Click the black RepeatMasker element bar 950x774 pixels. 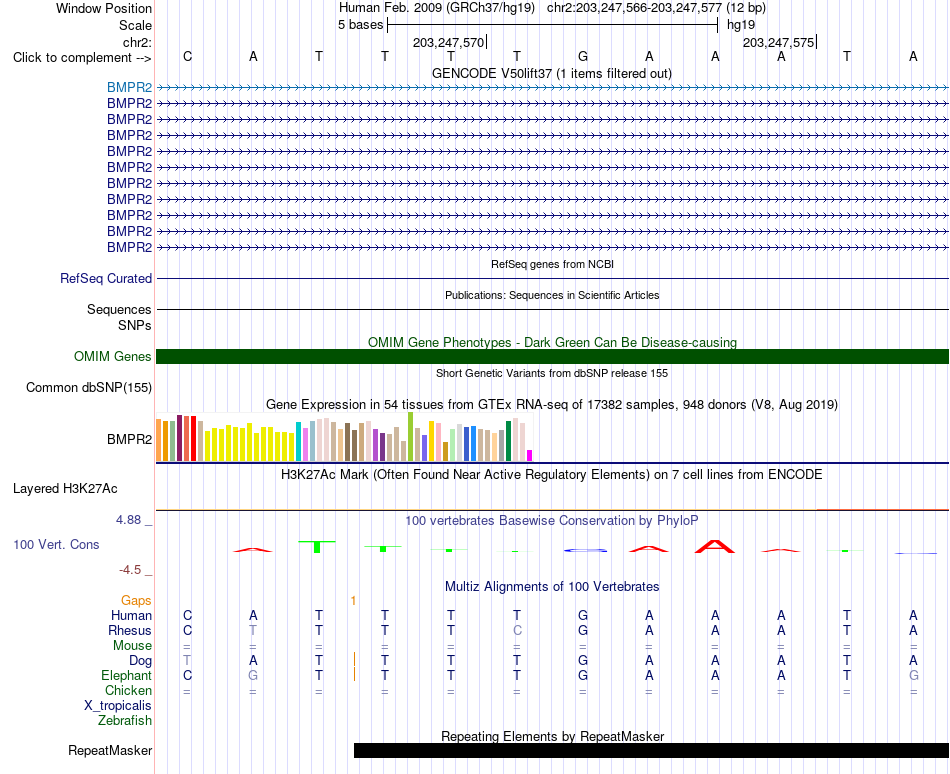651,750
